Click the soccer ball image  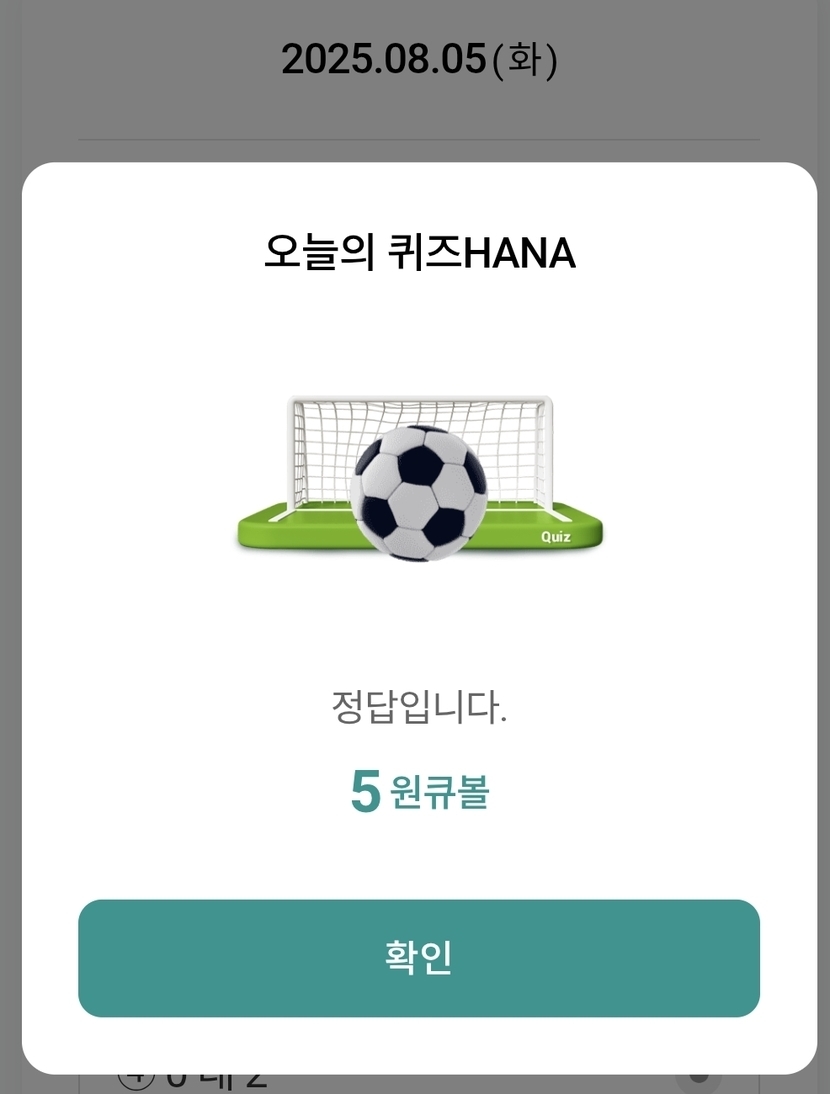click(419, 492)
